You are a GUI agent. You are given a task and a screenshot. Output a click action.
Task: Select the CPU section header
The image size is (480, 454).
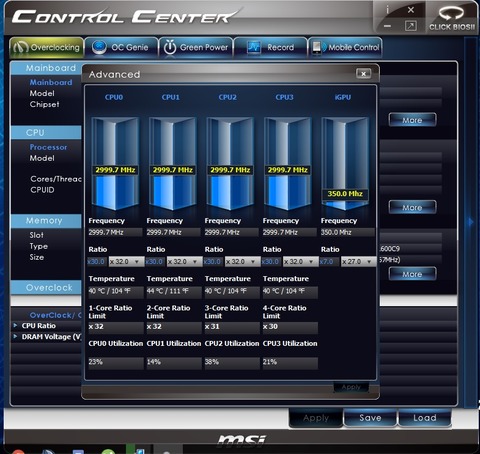click(x=46, y=133)
